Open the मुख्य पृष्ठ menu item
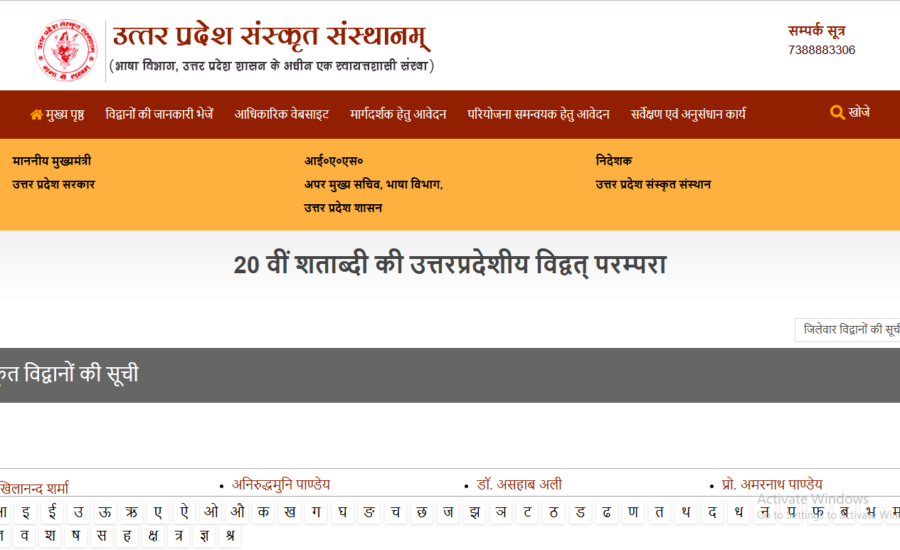900x550 pixels. point(57,114)
